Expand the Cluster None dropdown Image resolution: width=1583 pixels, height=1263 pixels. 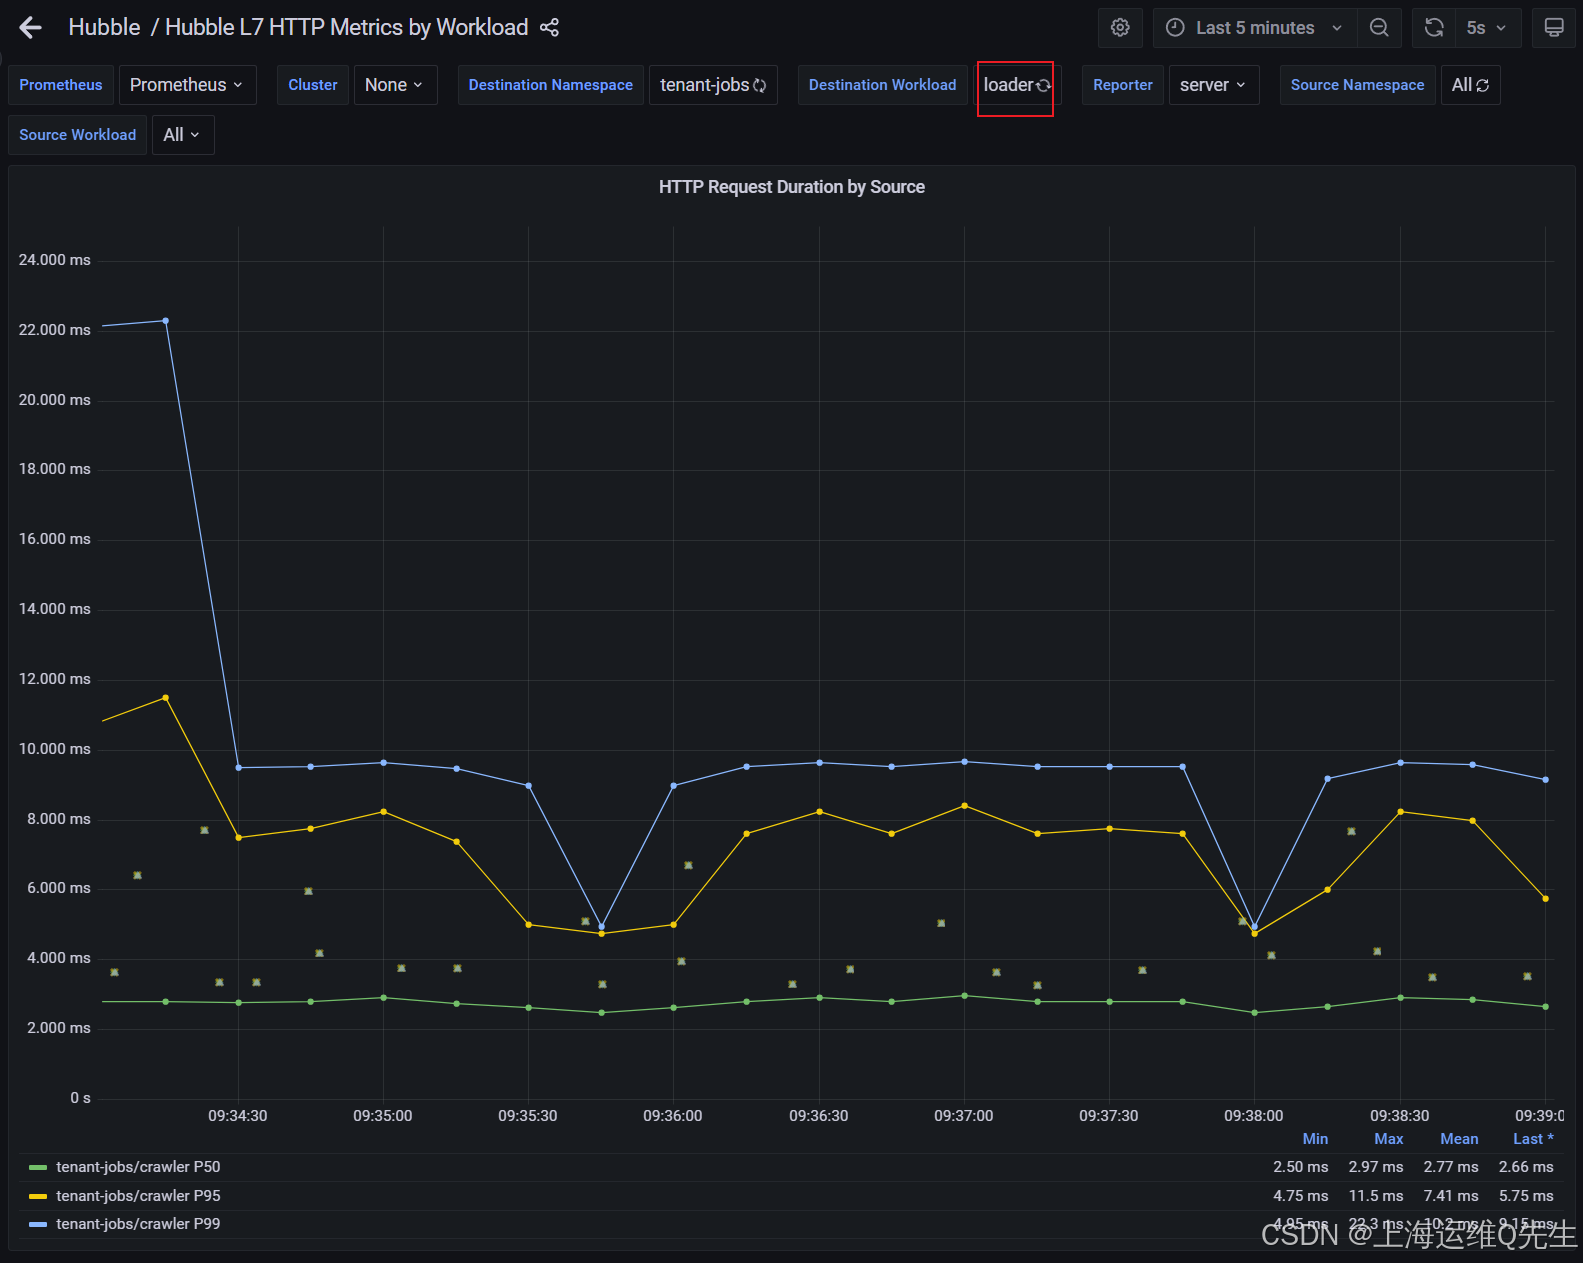(x=395, y=85)
